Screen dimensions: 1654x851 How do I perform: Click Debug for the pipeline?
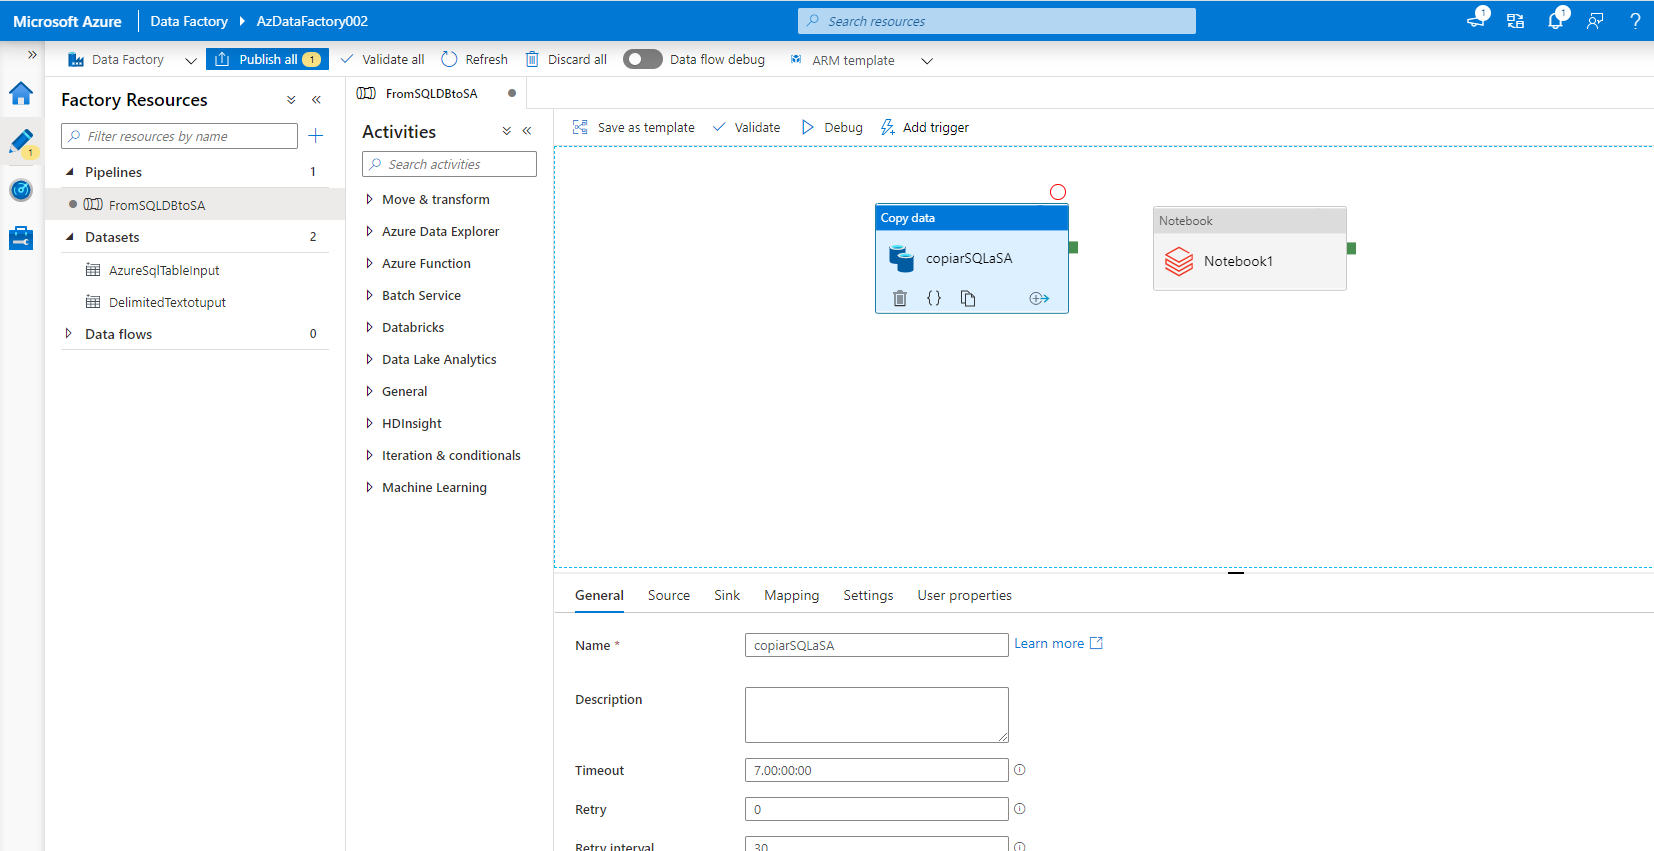click(x=832, y=128)
